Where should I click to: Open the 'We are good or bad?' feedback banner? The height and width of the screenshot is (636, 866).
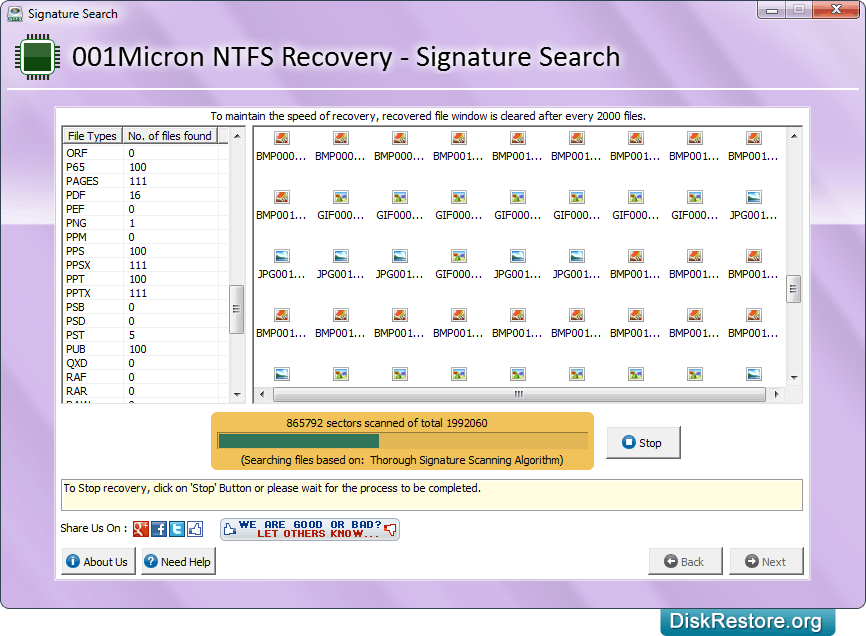310,529
